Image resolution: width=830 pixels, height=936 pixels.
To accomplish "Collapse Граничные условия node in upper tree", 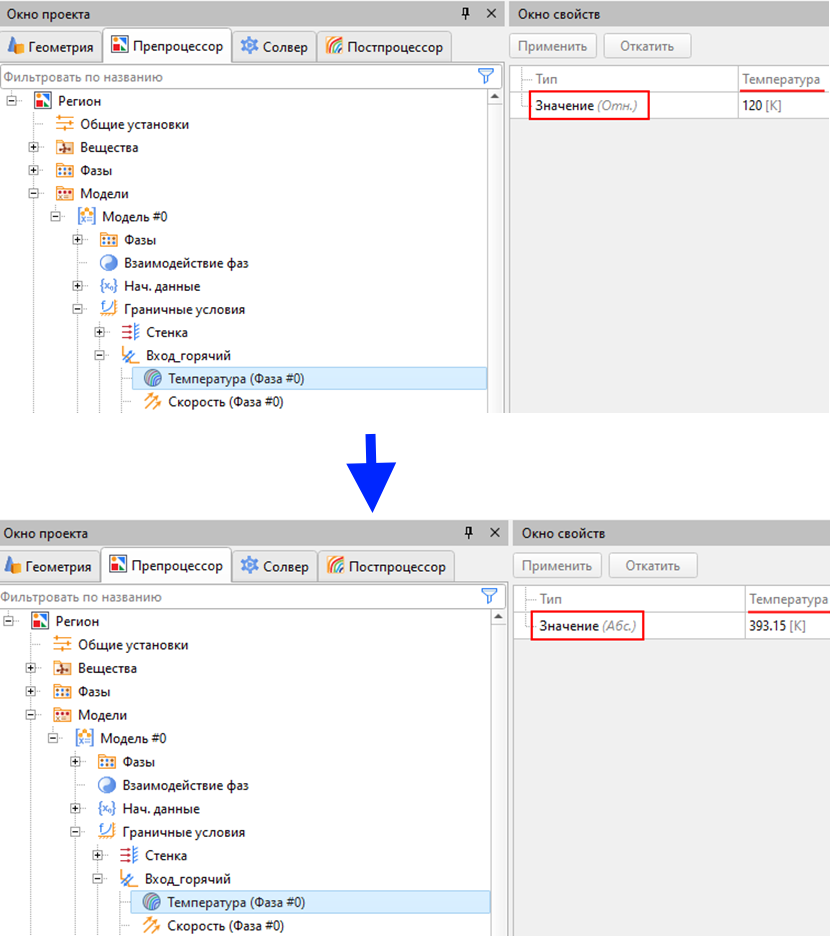I will click(78, 309).
